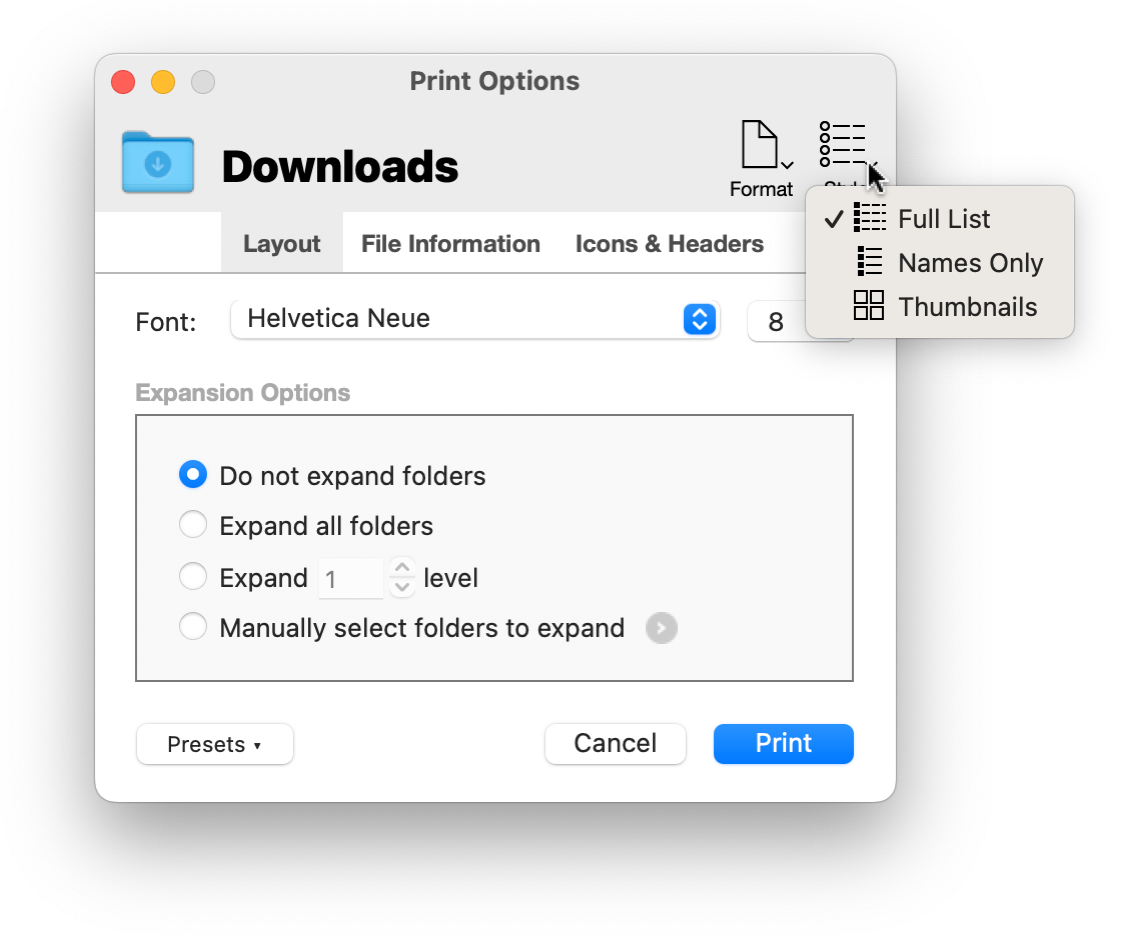The image size is (1124, 944).
Task: Switch to the Icons & Headers tab
Action: tap(668, 243)
